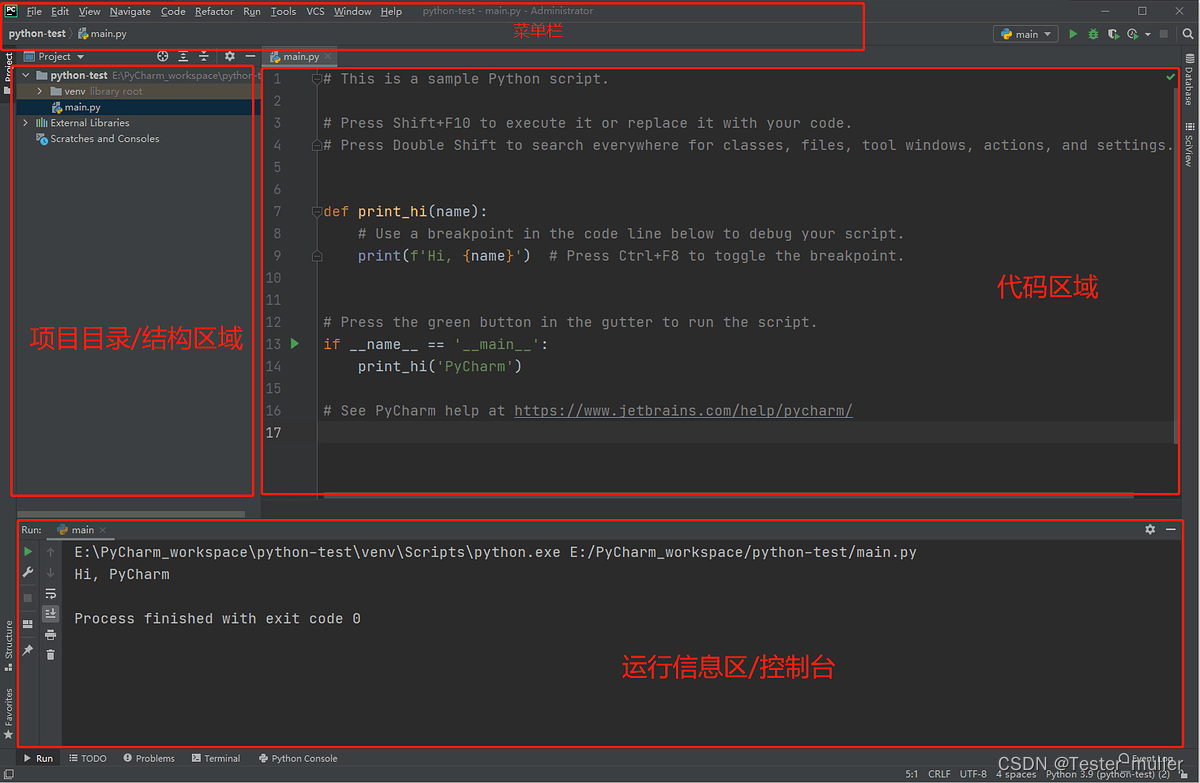The height and width of the screenshot is (783, 1200).
Task: Open the Edit menu
Action: (60, 11)
